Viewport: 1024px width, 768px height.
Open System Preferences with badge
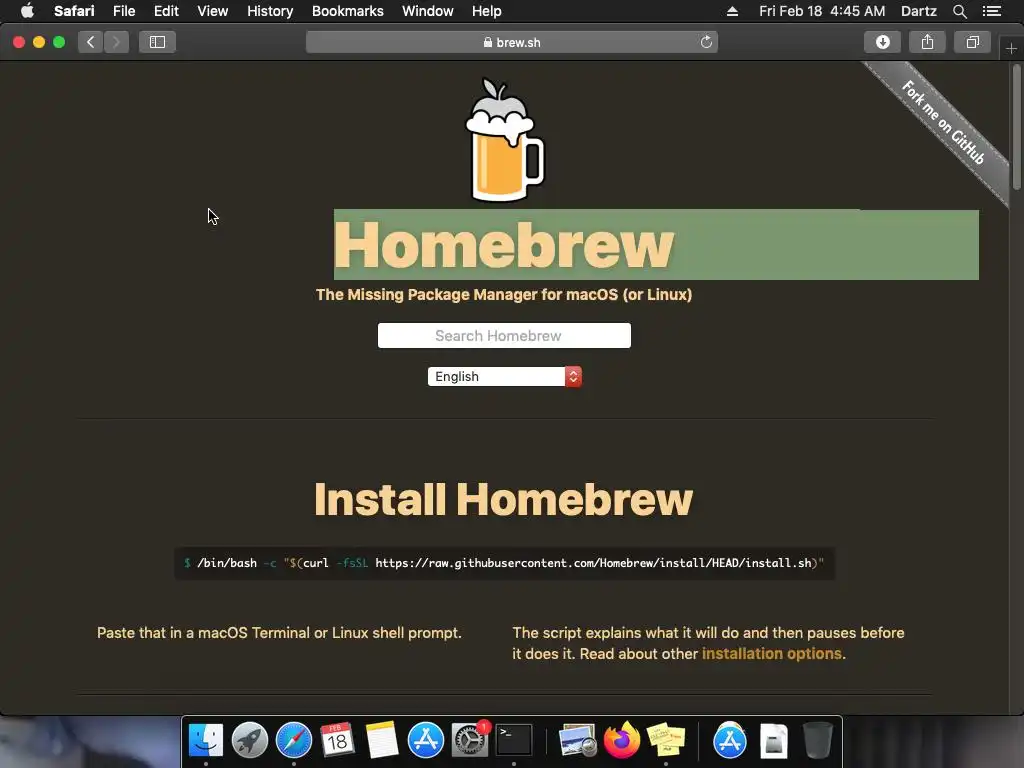point(470,741)
